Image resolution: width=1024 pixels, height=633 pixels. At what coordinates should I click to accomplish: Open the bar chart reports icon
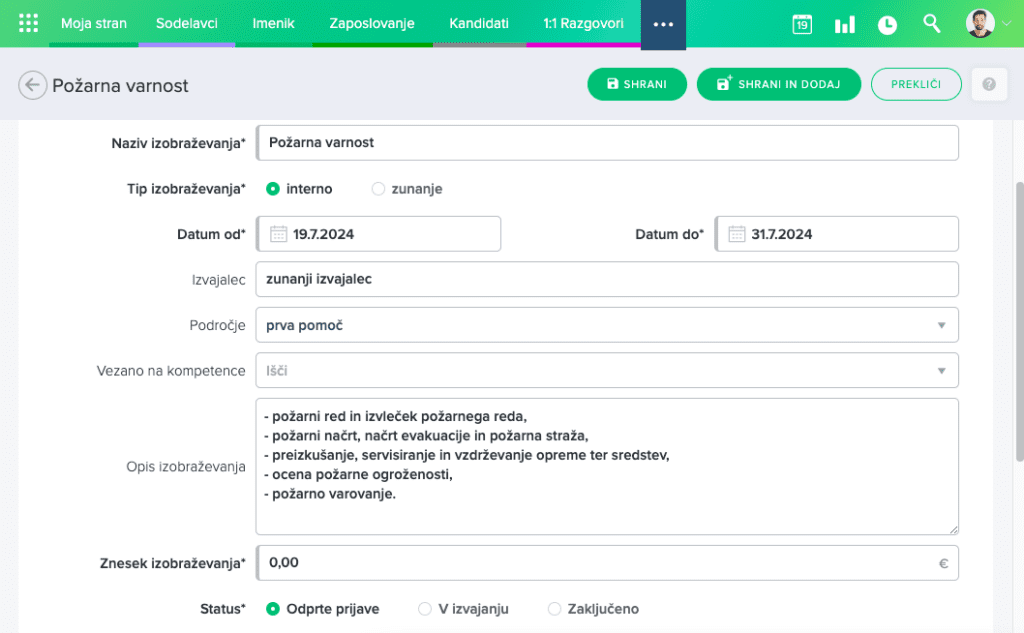[845, 24]
